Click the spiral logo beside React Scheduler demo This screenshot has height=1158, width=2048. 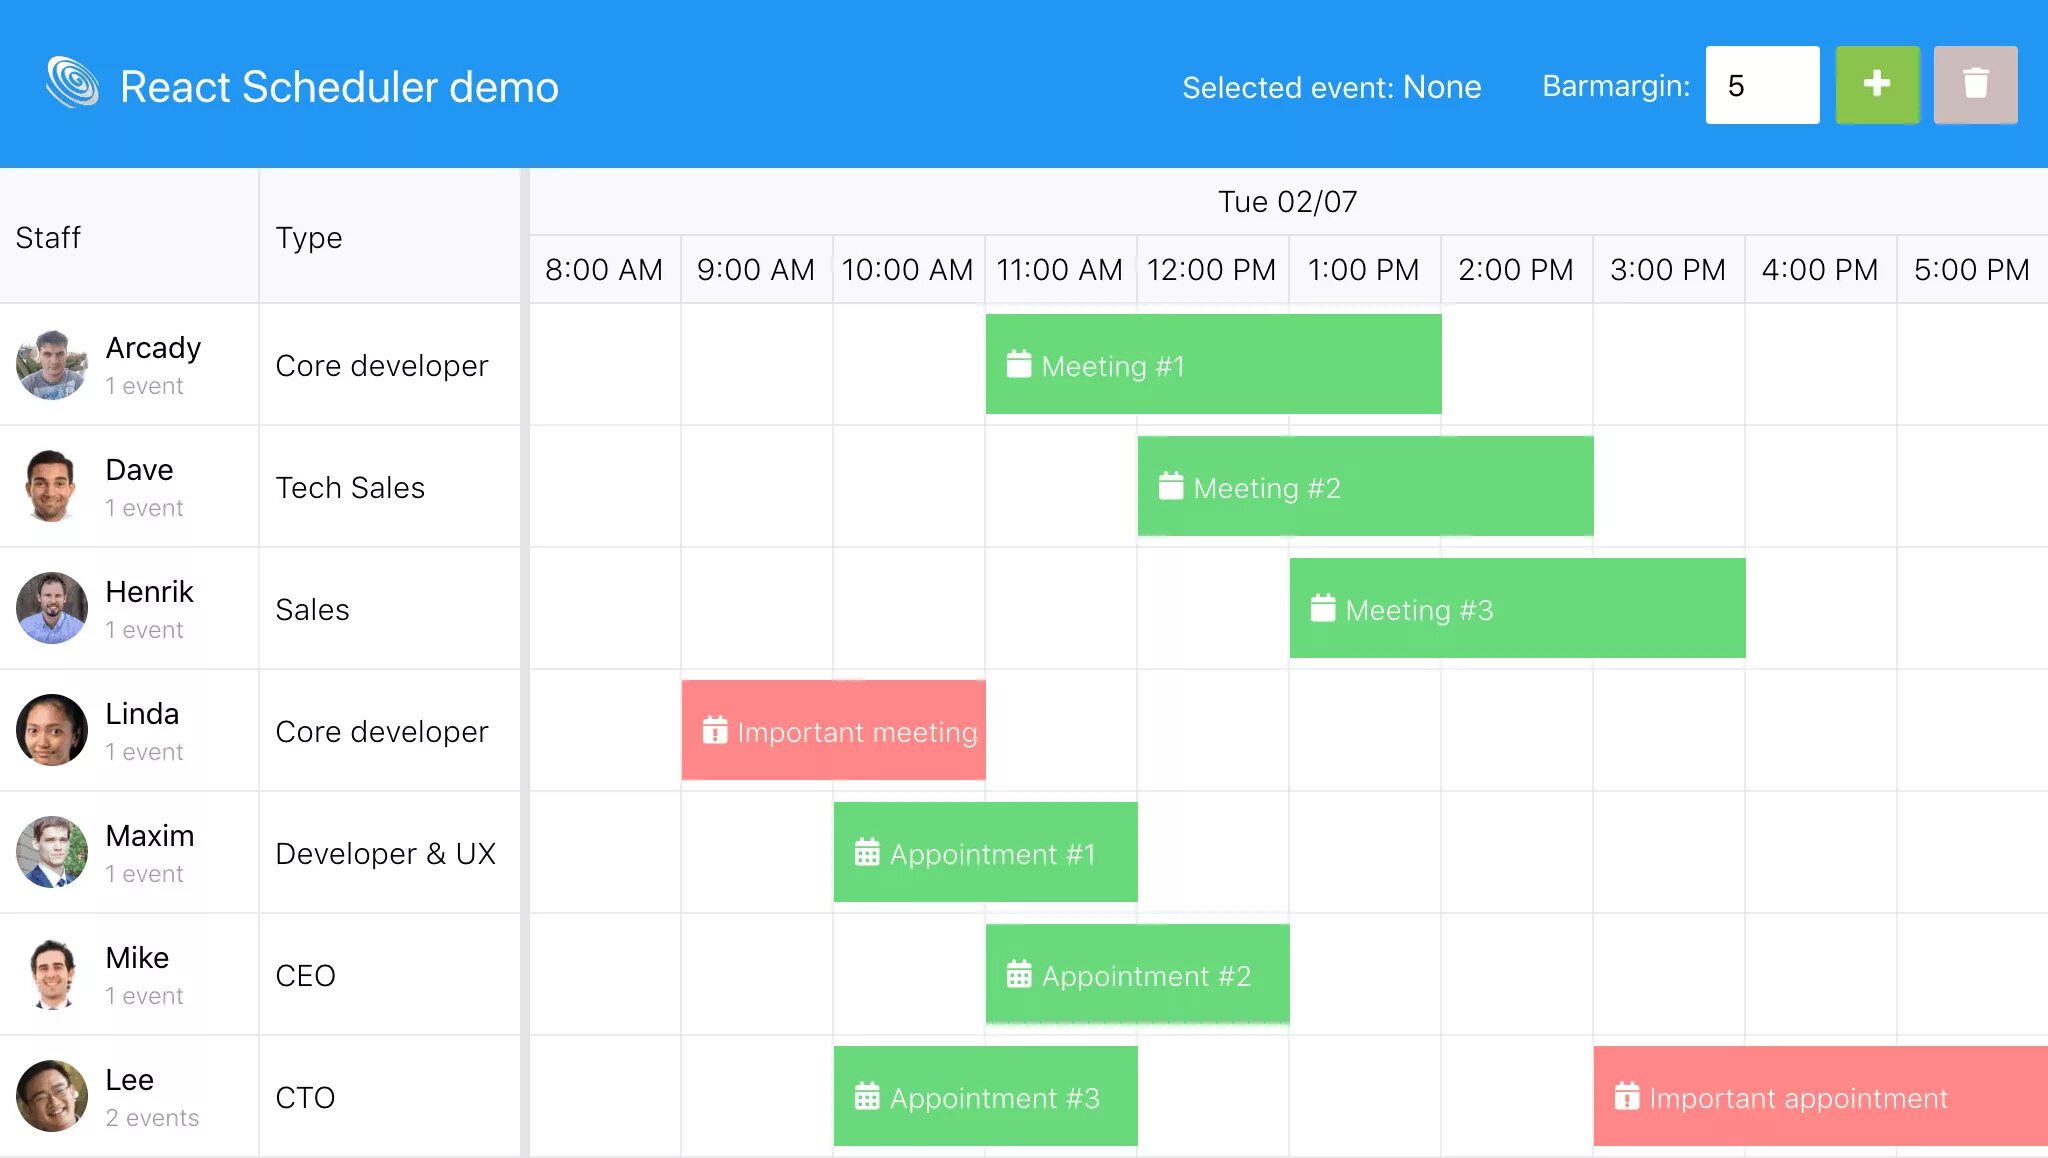[72, 82]
